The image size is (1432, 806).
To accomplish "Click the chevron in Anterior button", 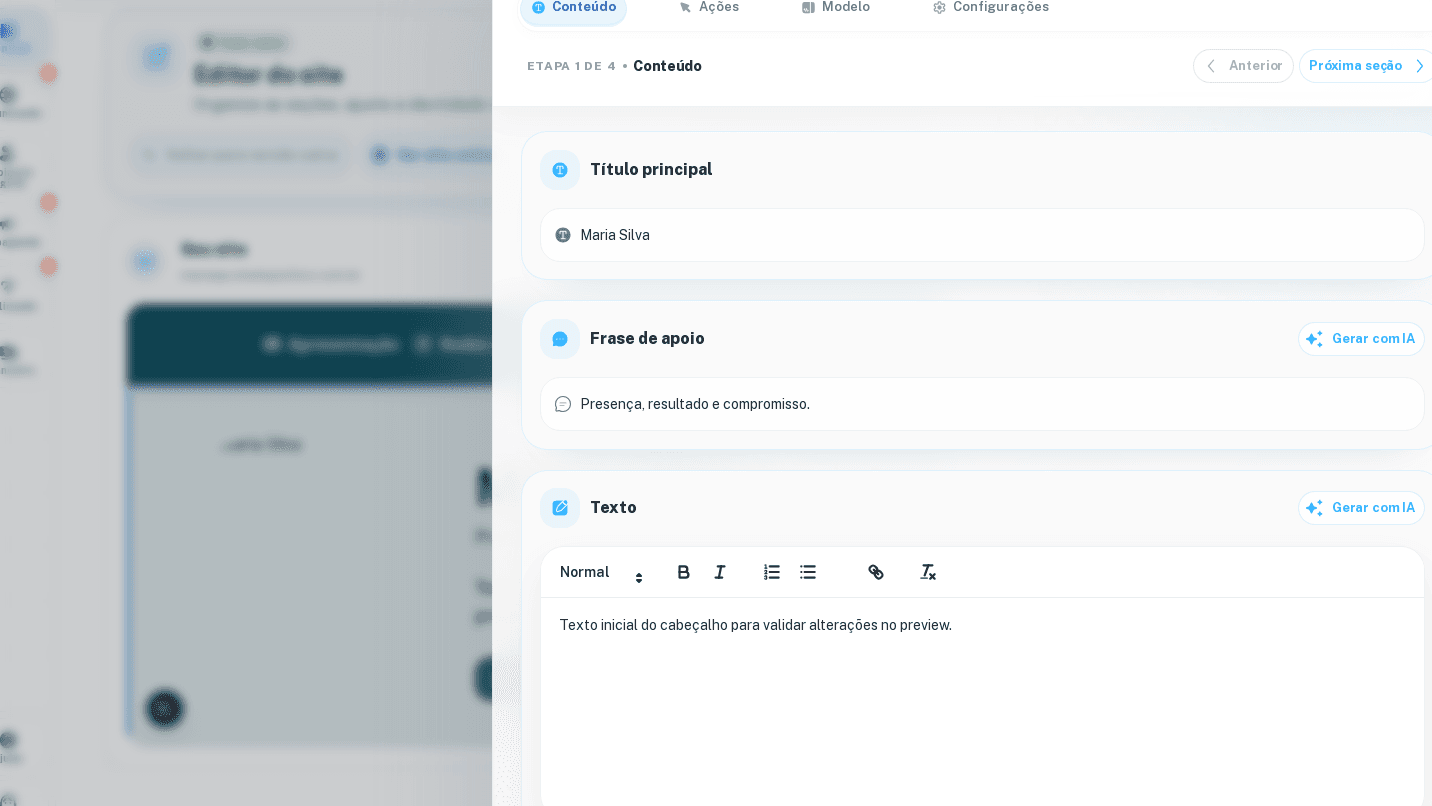I will pyautogui.click(x=1211, y=66).
